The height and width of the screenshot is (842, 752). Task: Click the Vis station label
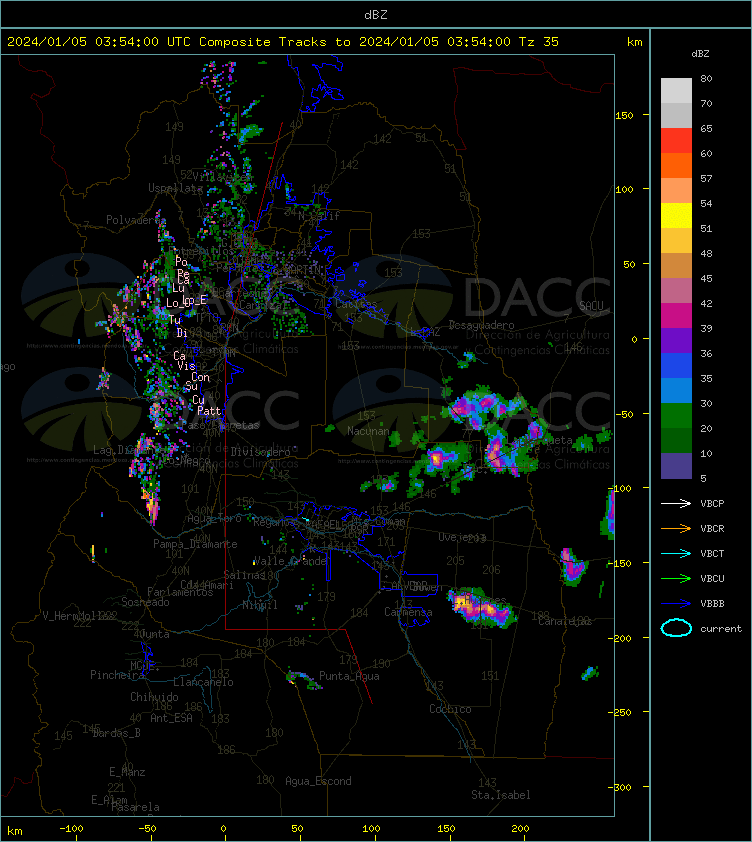point(186,366)
